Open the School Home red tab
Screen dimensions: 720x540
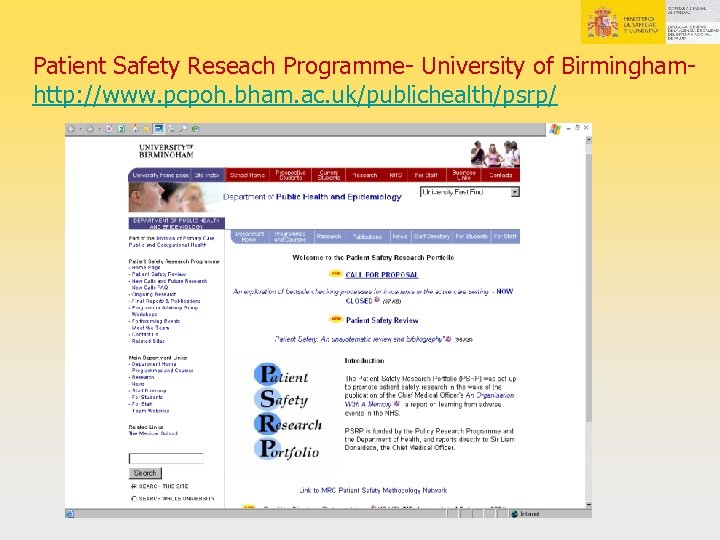[248, 175]
